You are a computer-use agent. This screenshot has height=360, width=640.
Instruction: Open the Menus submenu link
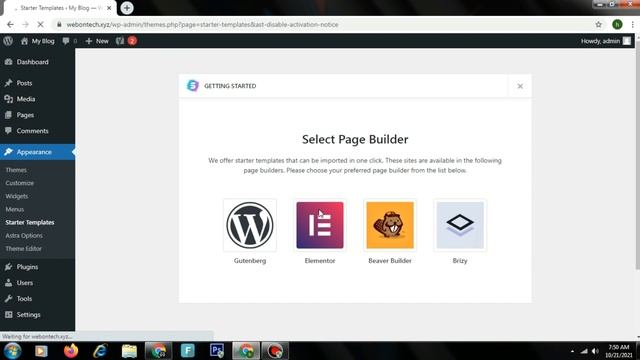[x=15, y=209]
